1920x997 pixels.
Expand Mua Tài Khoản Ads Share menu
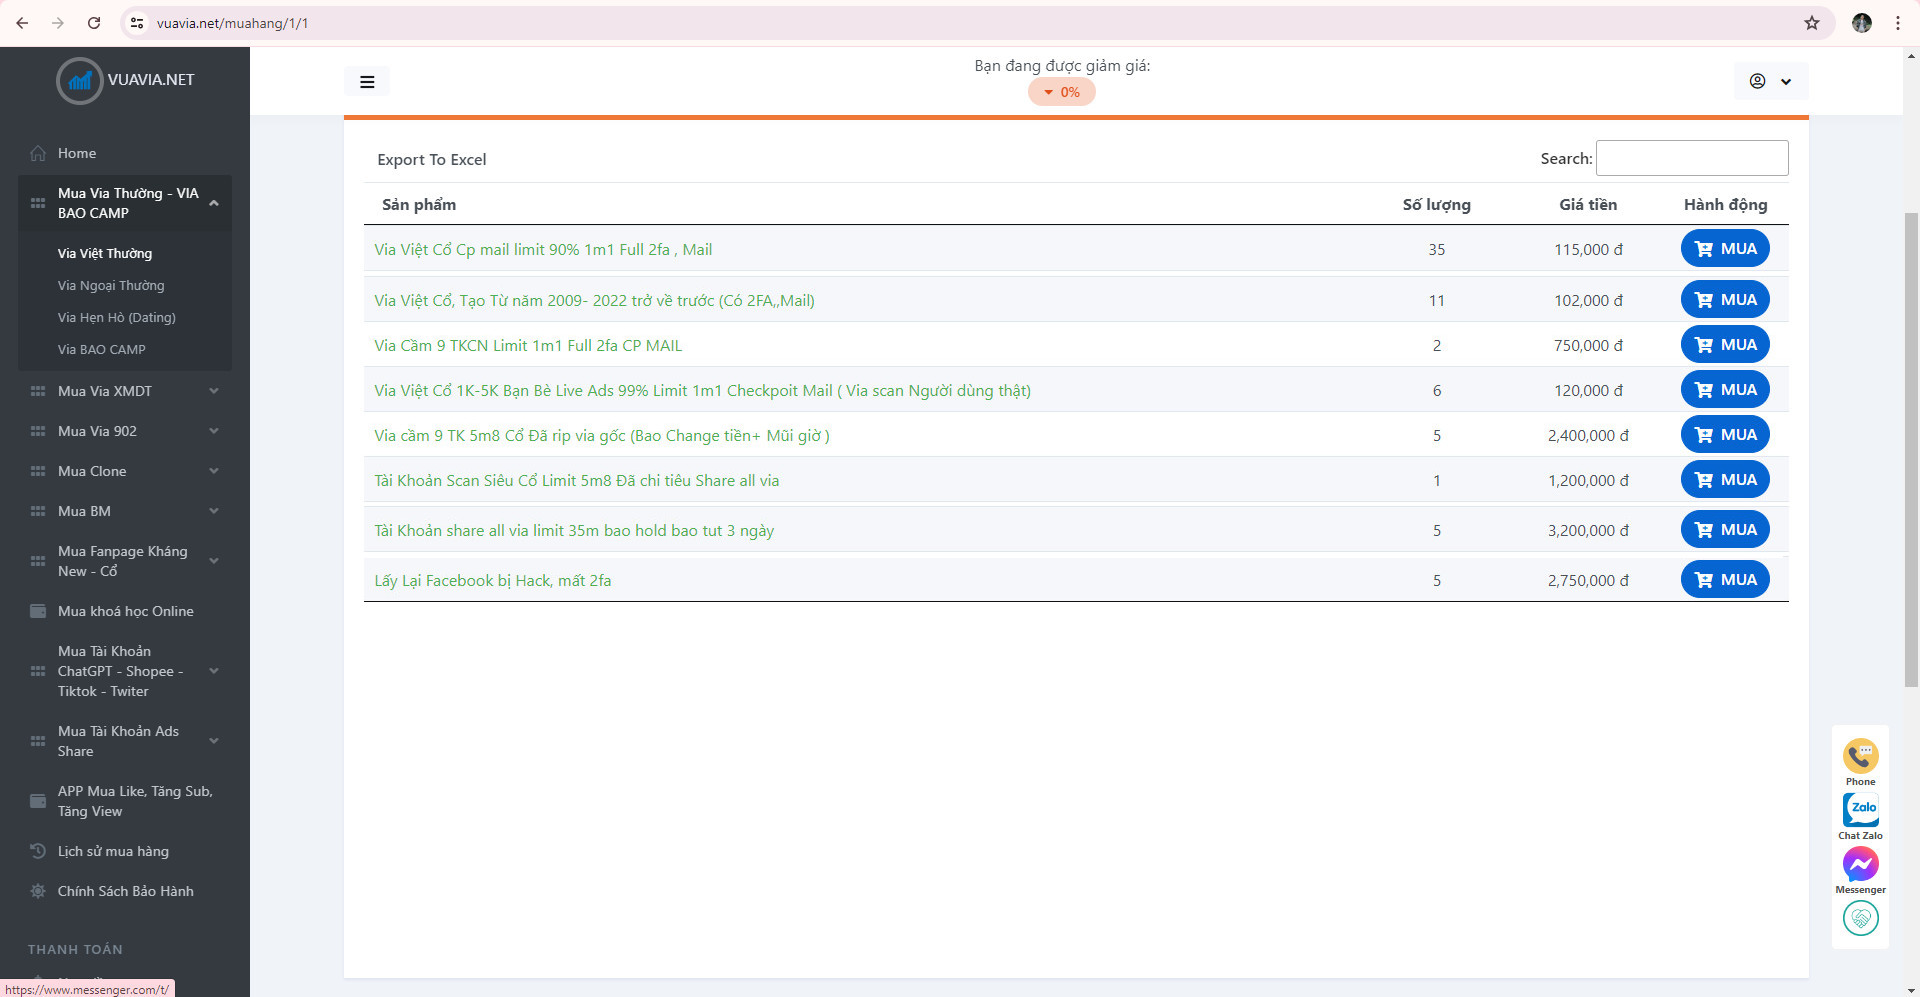125,741
